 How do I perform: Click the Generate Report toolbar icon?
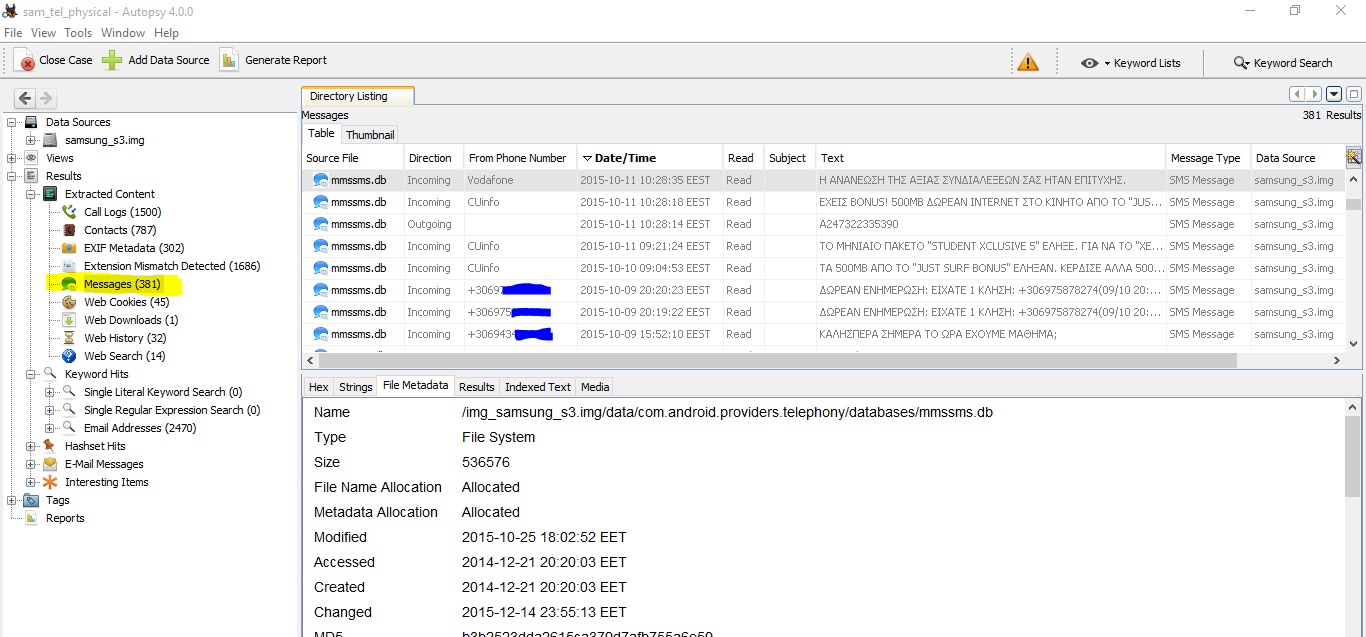[x=229, y=60]
